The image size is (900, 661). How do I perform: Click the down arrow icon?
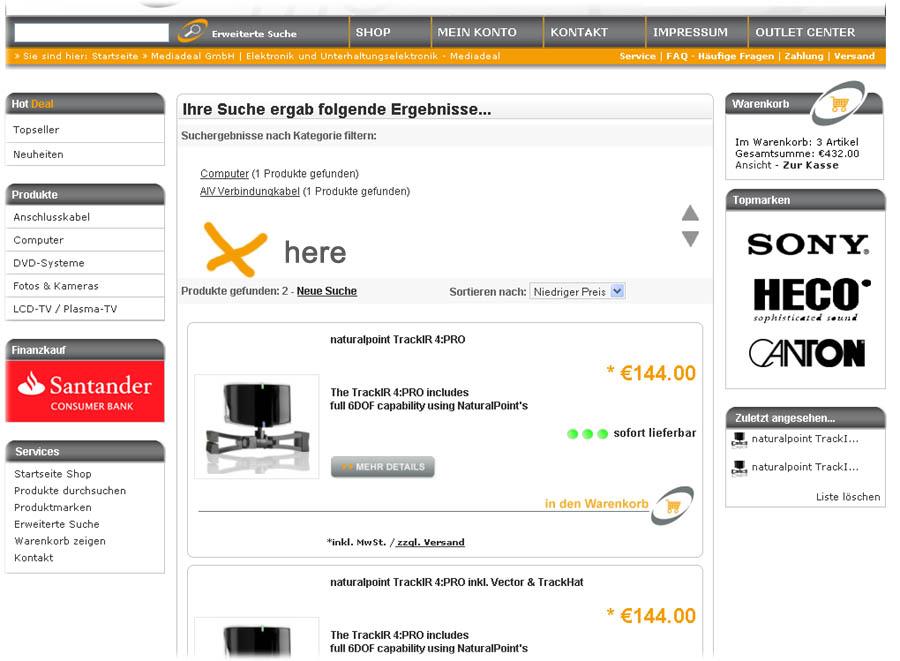coord(690,239)
